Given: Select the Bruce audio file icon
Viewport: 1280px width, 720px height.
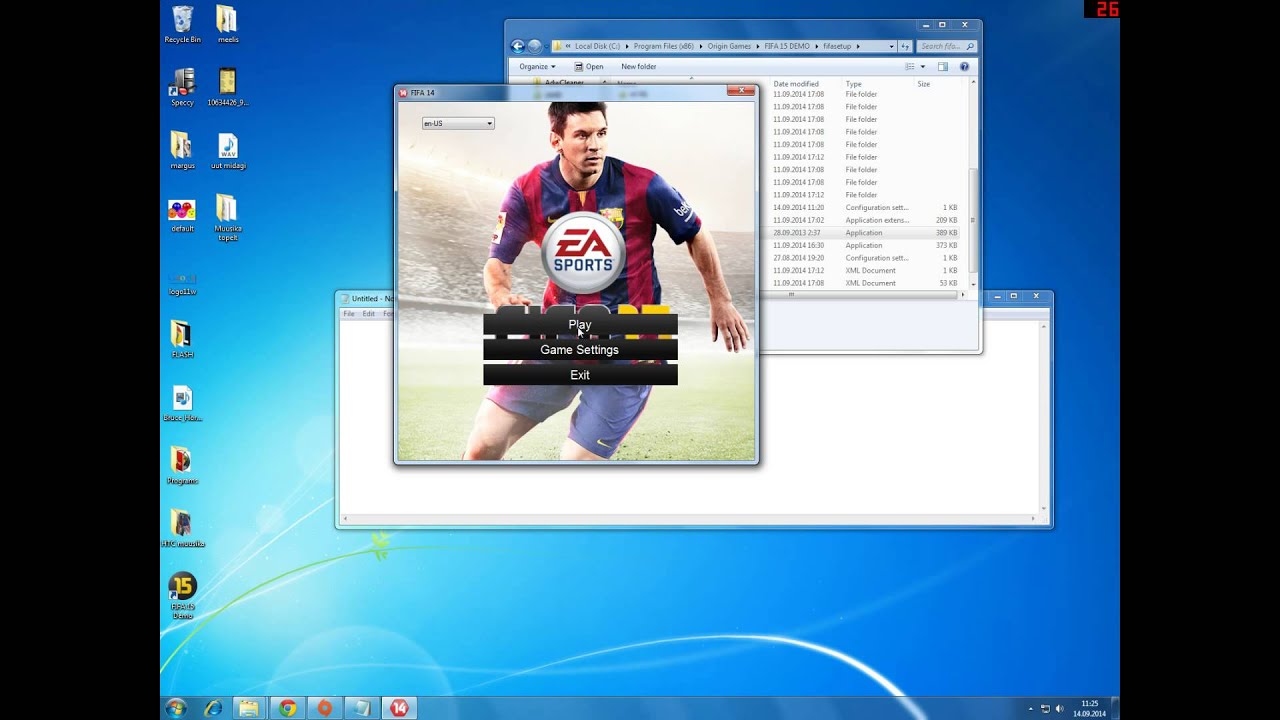Looking at the screenshot, I should pos(183,404).
